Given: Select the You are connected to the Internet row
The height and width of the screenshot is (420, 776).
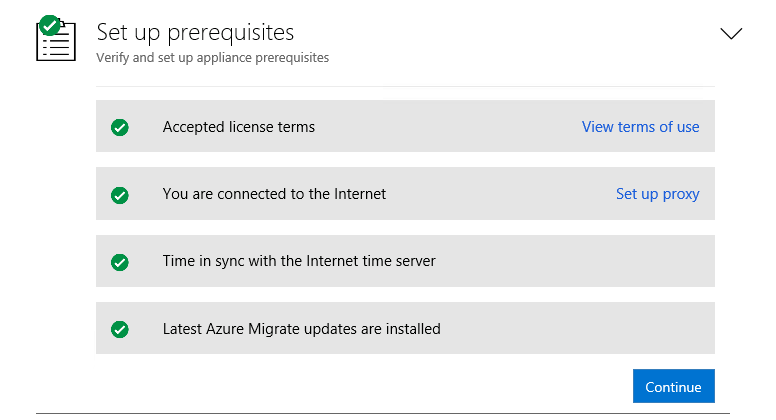Looking at the screenshot, I should [405, 193].
